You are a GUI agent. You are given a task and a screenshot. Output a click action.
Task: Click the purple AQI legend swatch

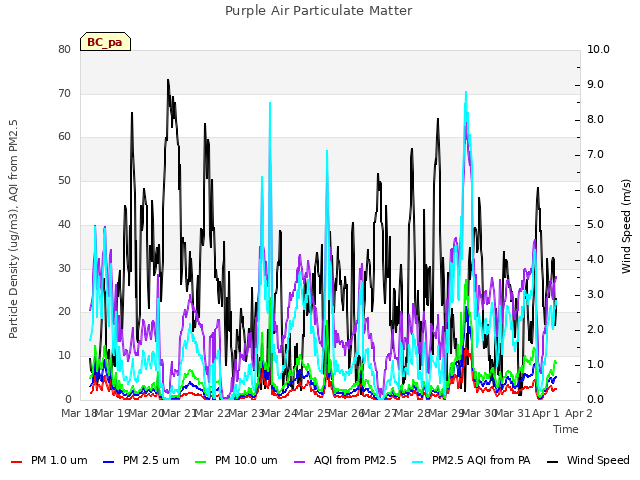click(300, 462)
